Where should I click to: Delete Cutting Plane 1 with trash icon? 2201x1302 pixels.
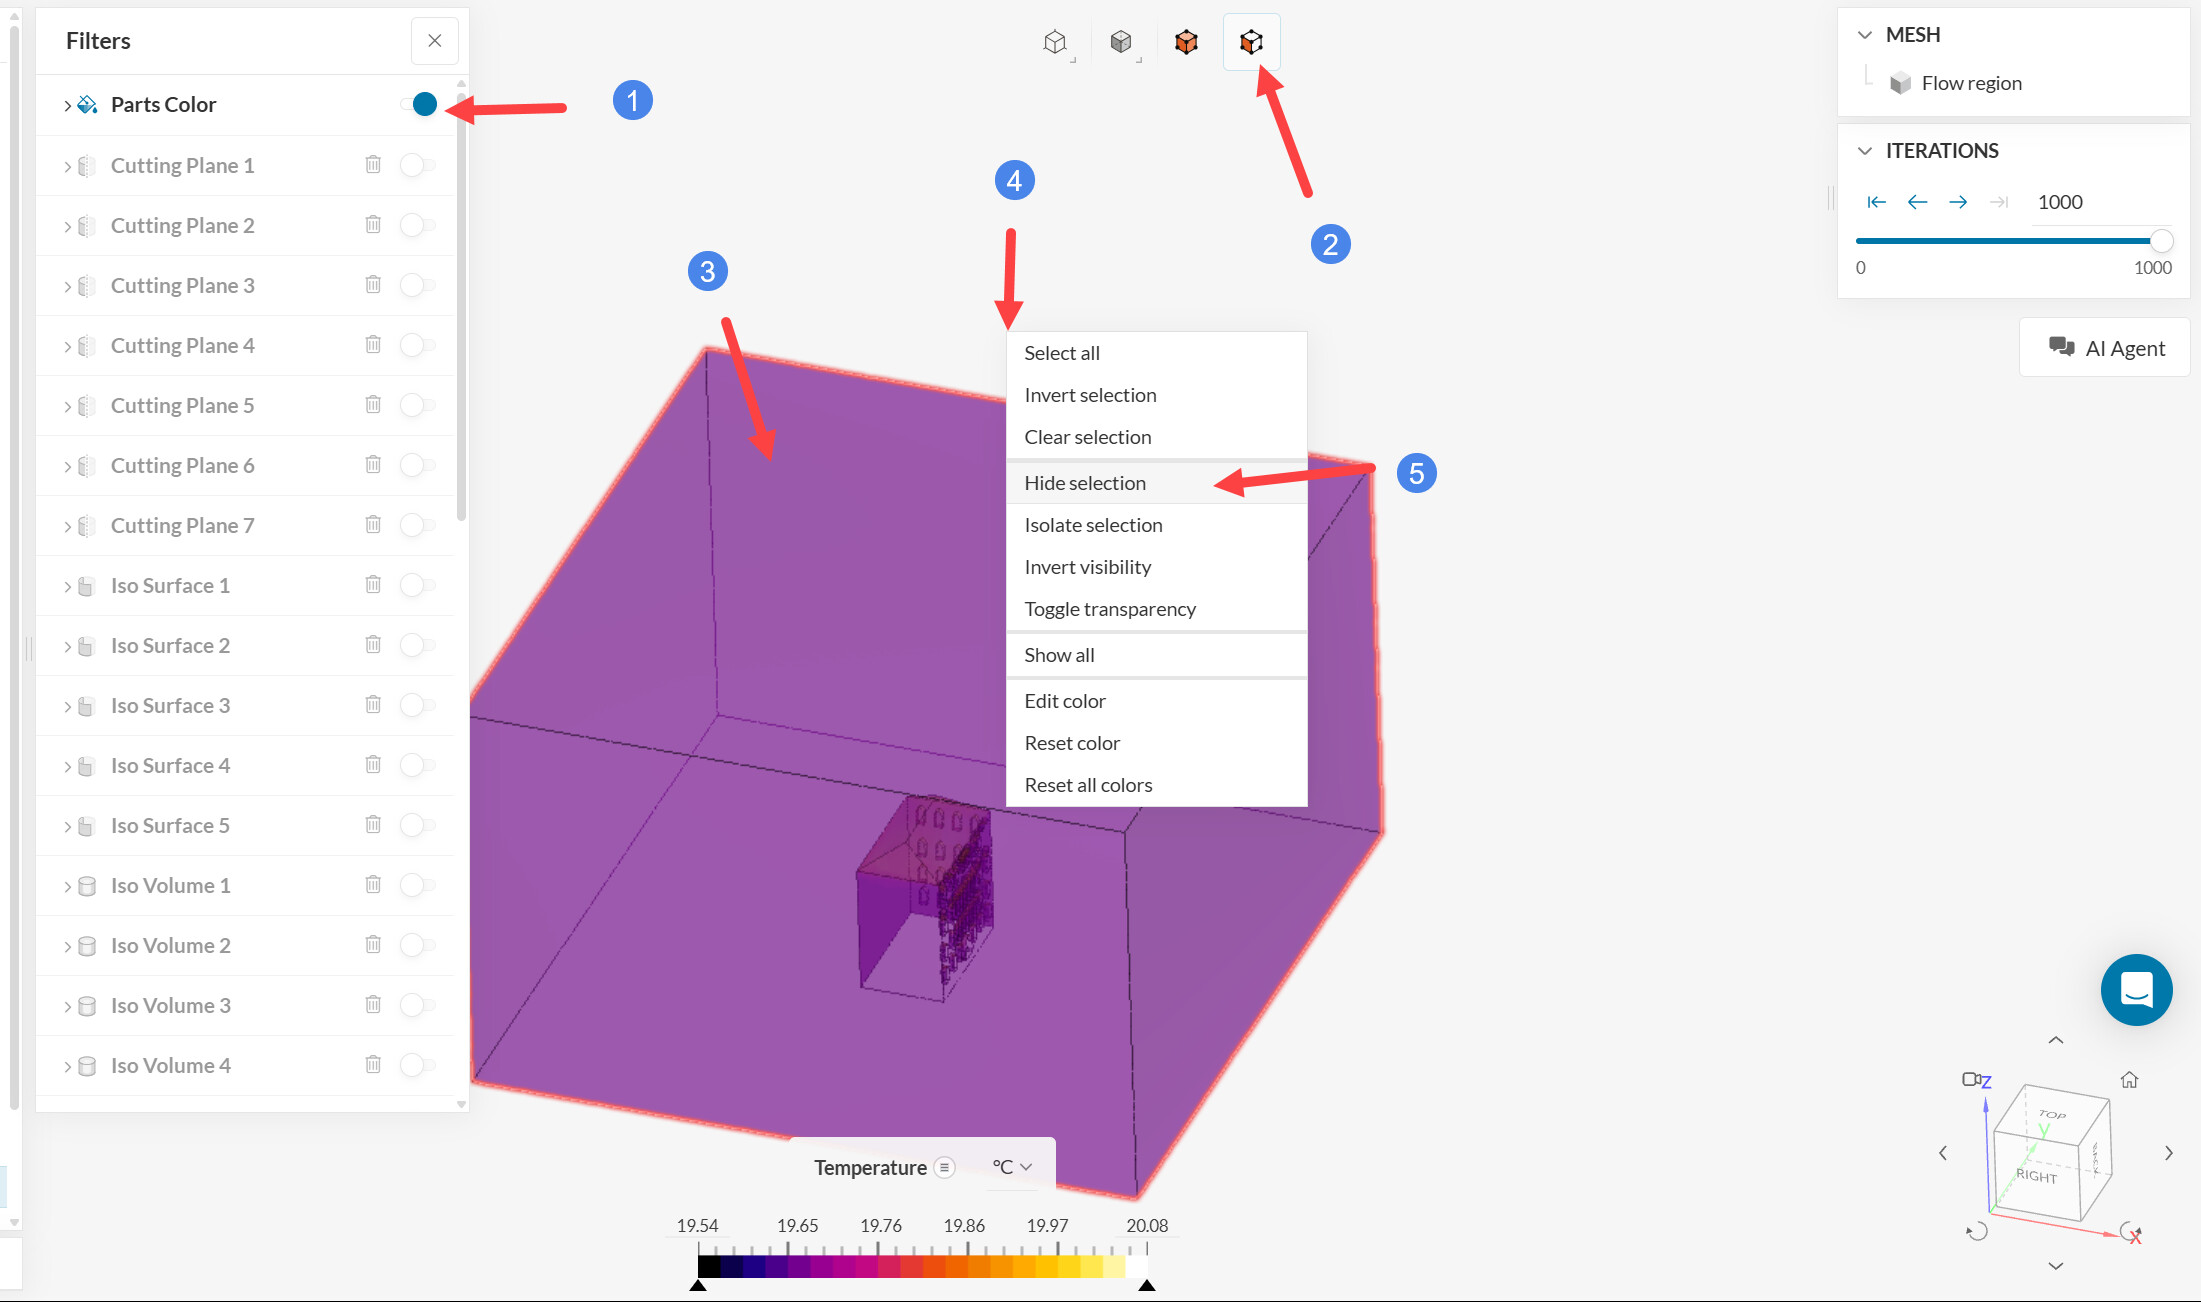pos(373,164)
